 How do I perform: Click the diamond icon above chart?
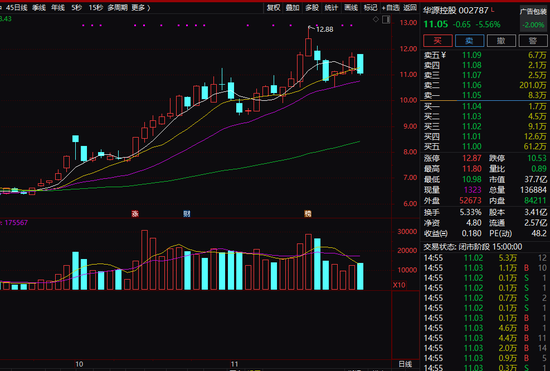coord(376,19)
